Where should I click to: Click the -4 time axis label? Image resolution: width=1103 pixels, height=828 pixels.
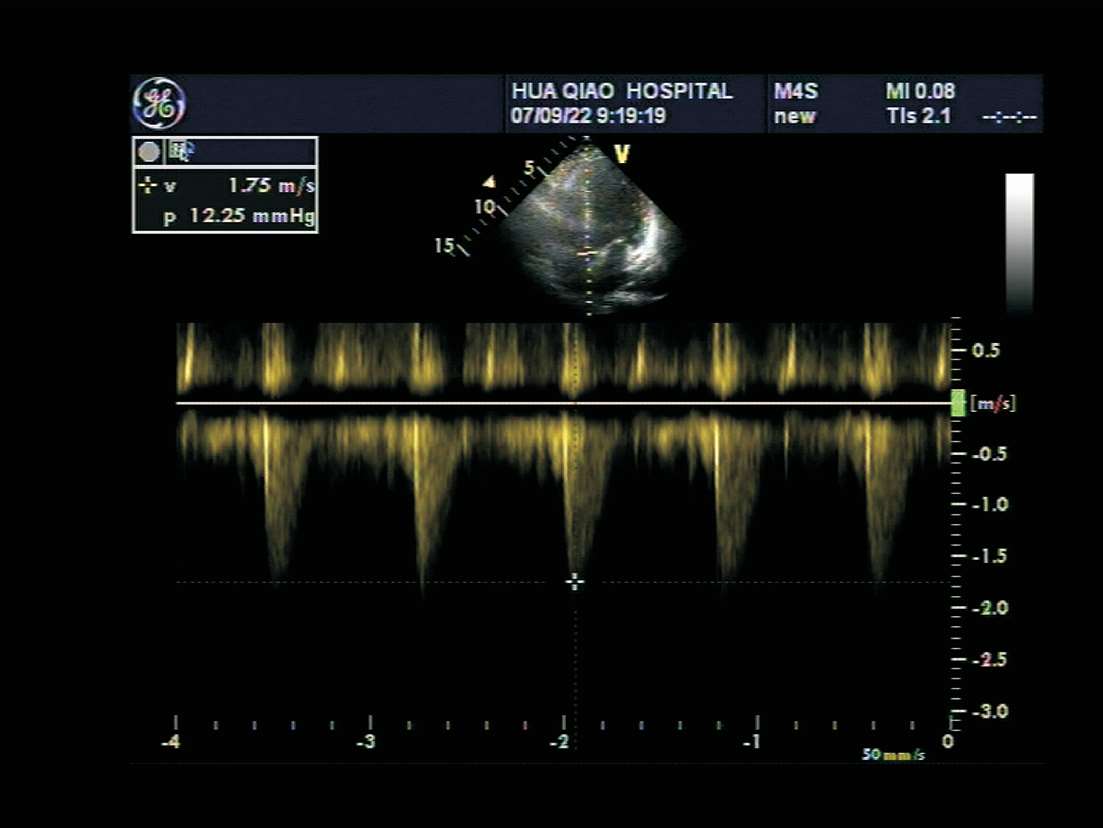[170, 742]
